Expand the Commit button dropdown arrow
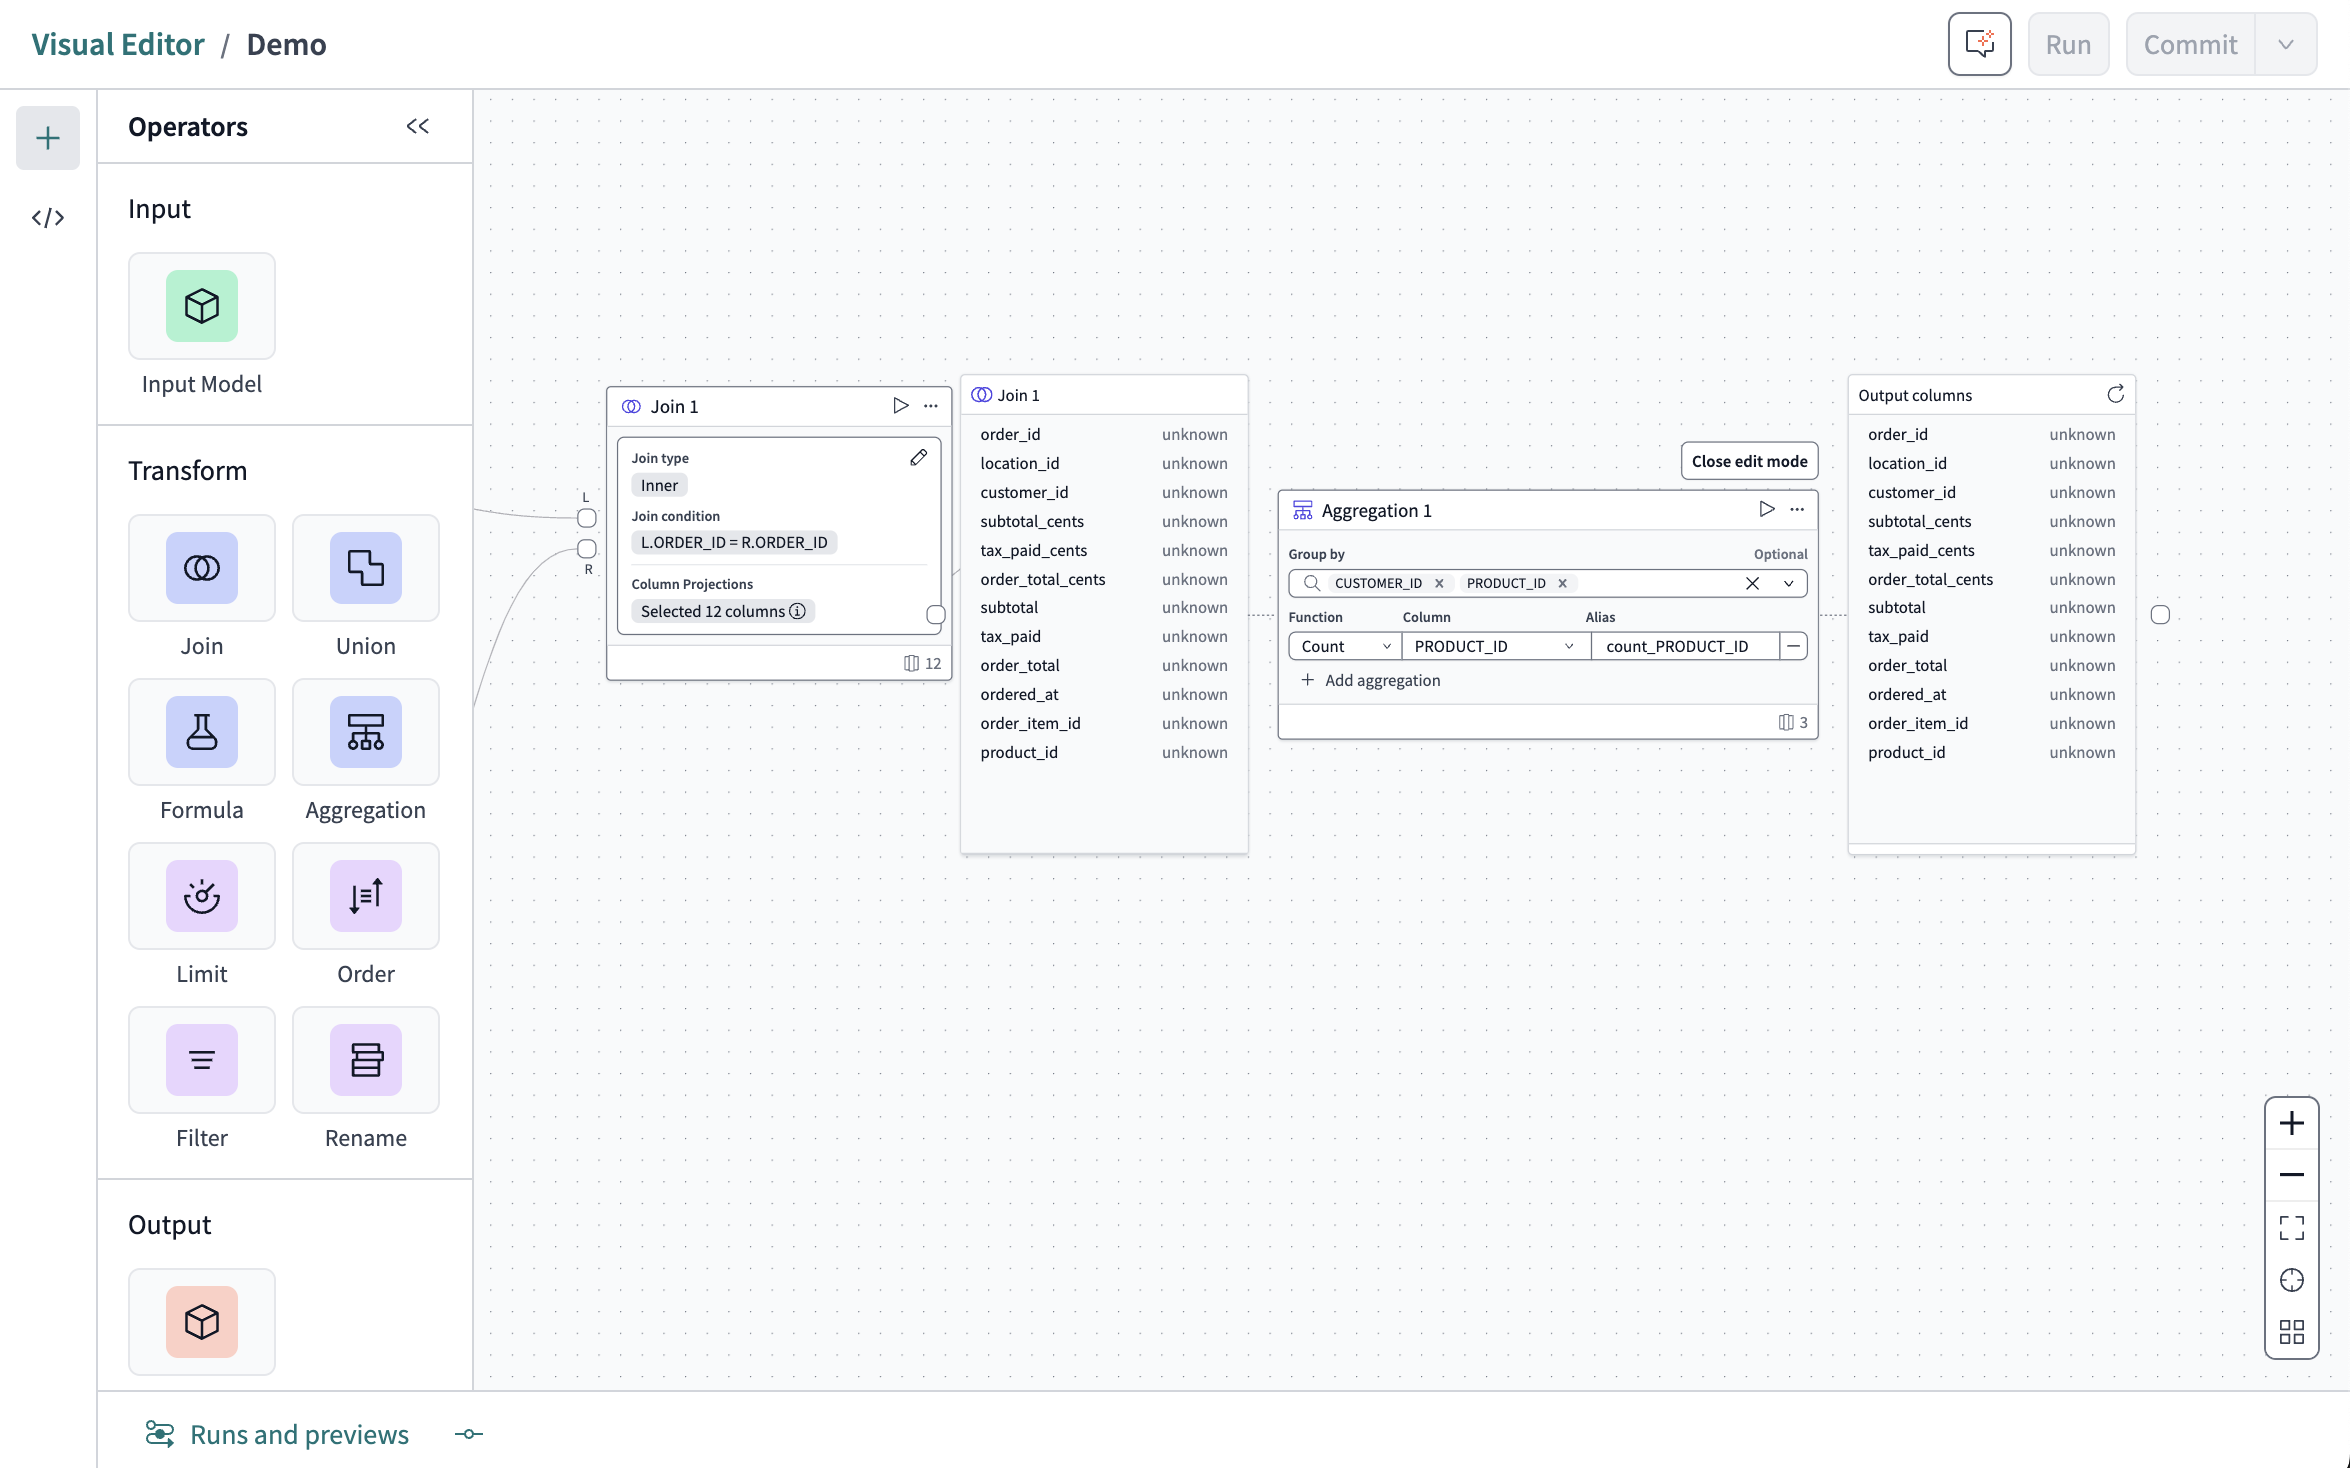The height and width of the screenshot is (1468, 2350). click(x=2286, y=44)
